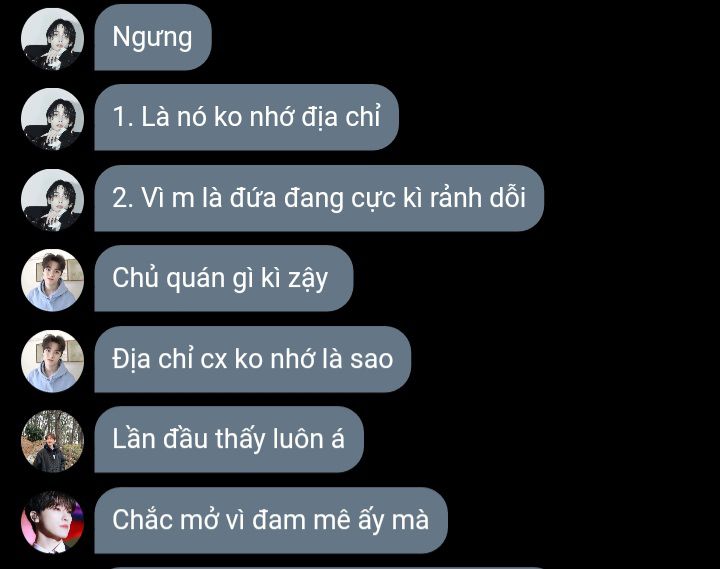Tap the "Địa chỉ cx ko nhớ là sao" bubble
This screenshot has height=569, width=720.
coord(253,359)
